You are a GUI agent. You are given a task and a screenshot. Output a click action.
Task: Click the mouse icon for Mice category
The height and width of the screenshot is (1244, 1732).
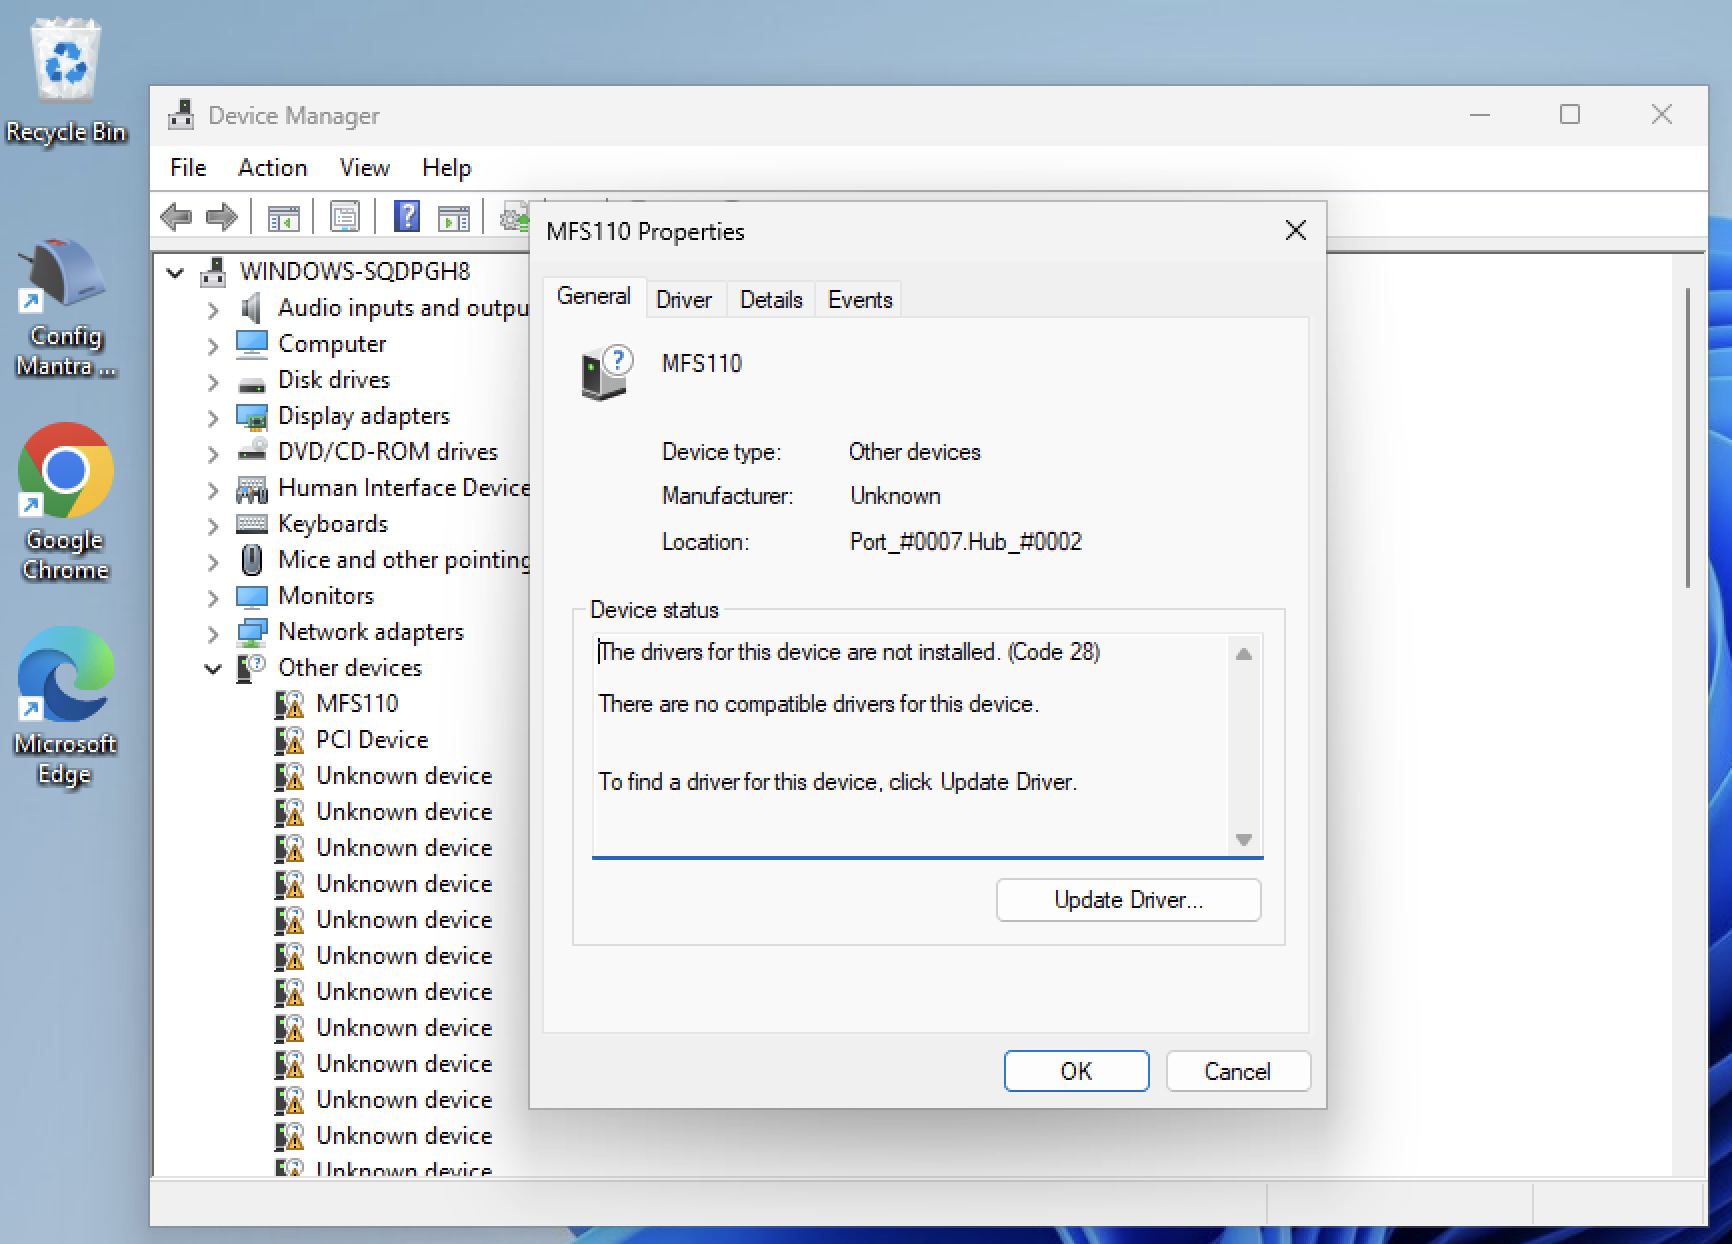tap(252, 560)
